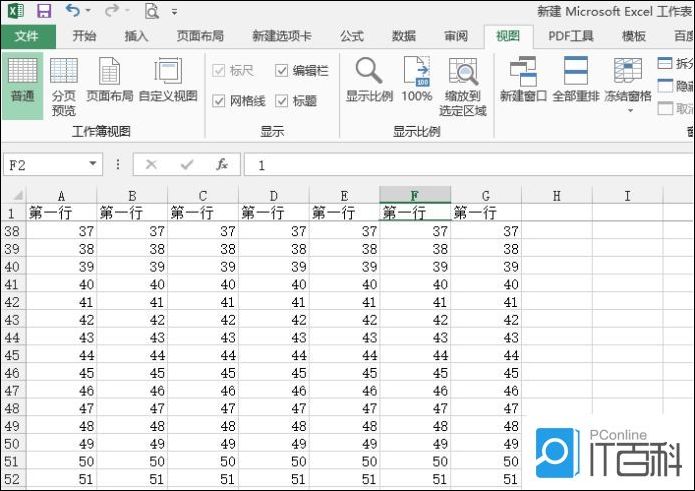This screenshot has height=491, width=695.
Task: Click the Name Box showing F2
Action: point(44,165)
